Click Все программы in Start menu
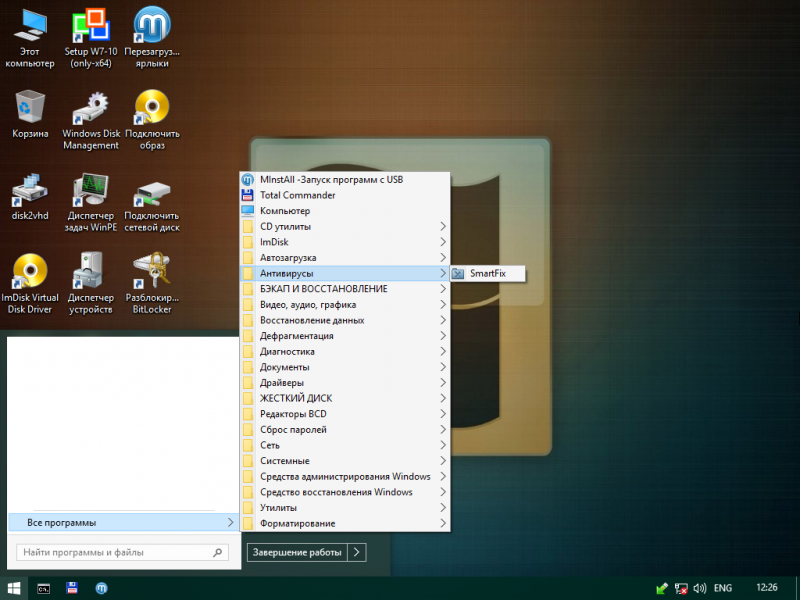Screen dimensions: 800x600 tap(123, 522)
